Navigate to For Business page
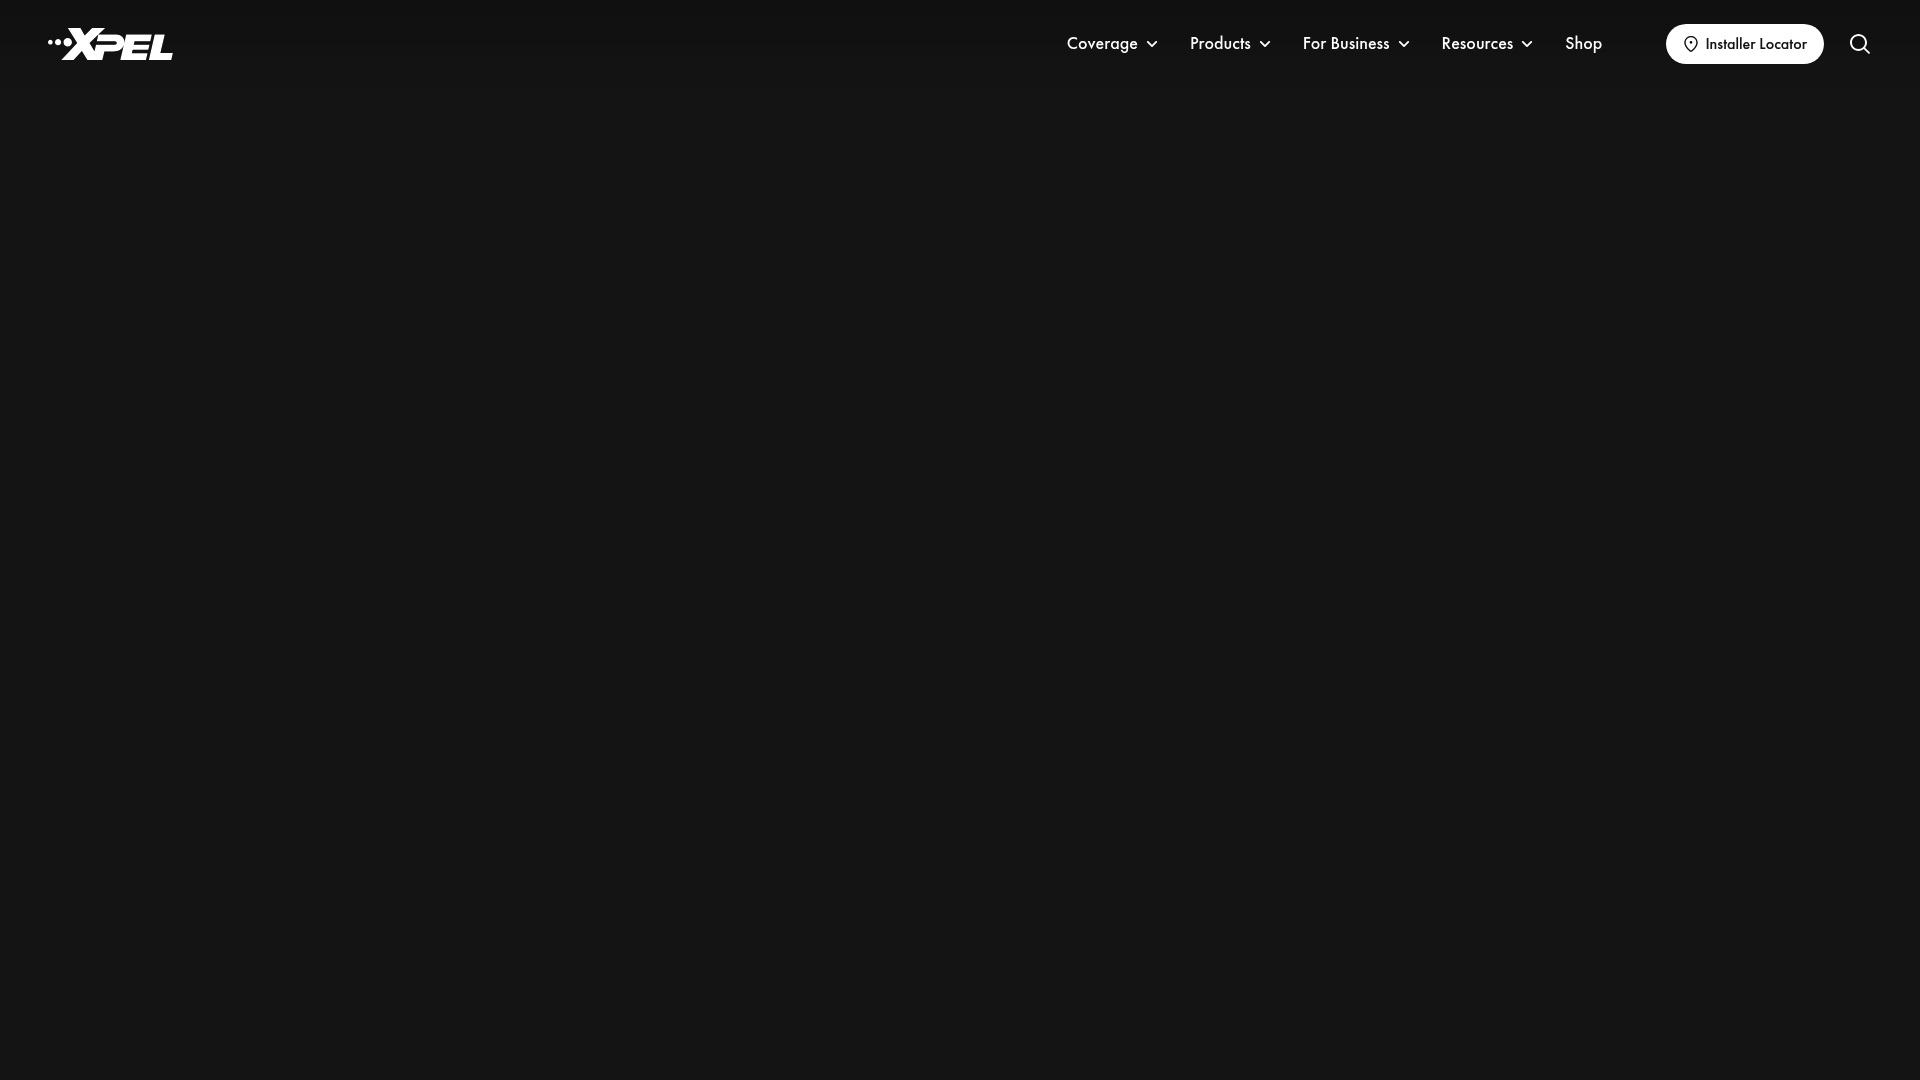The image size is (1920, 1080). pyautogui.click(x=1345, y=44)
